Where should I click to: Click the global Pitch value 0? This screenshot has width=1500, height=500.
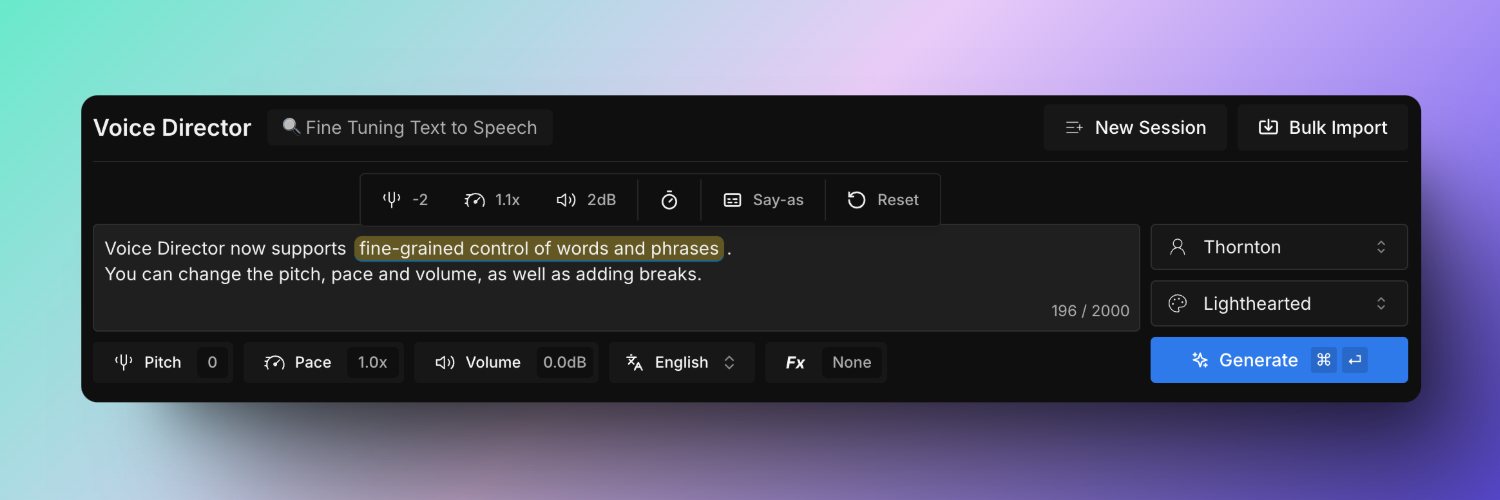(212, 362)
